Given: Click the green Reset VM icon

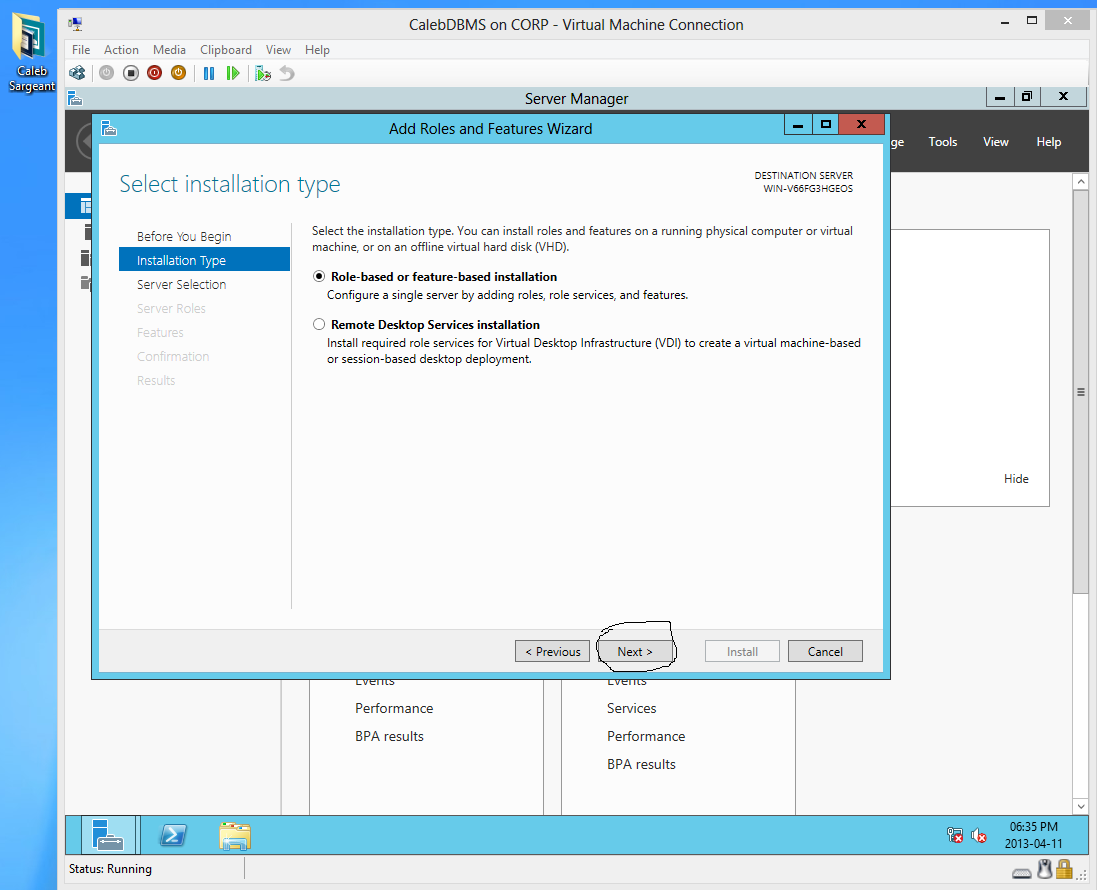Looking at the screenshot, I should pyautogui.click(x=233, y=73).
